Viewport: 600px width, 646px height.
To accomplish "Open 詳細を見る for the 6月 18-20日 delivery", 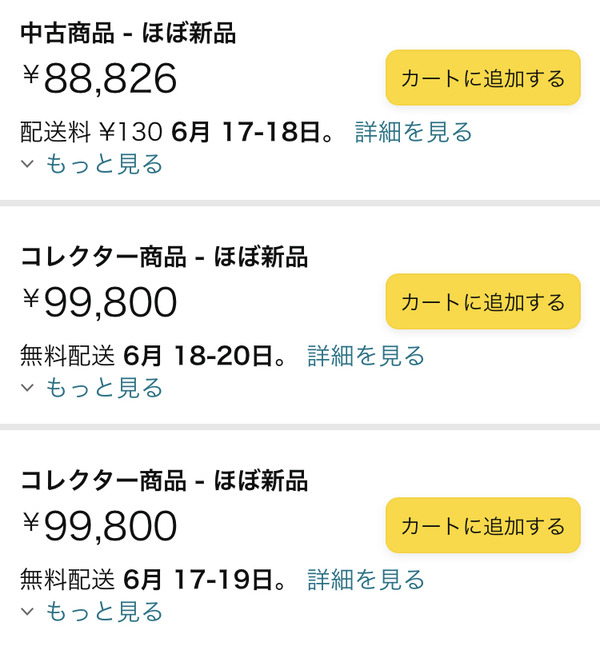I will click(366, 356).
